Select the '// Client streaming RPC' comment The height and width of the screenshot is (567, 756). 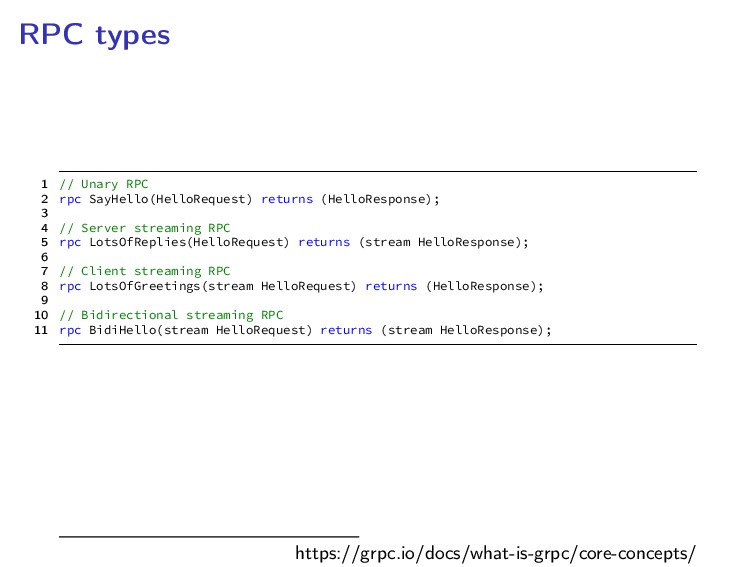click(x=145, y=271)
